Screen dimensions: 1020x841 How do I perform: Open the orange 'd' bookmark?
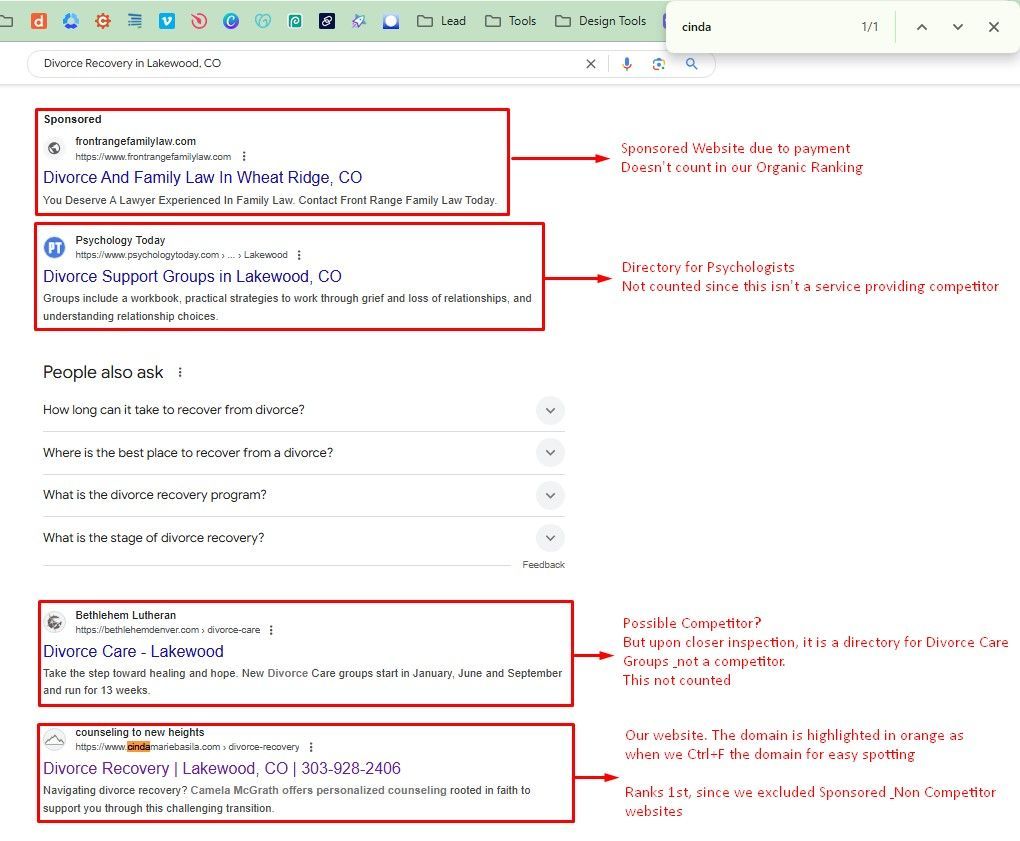[x=38, y=21]
